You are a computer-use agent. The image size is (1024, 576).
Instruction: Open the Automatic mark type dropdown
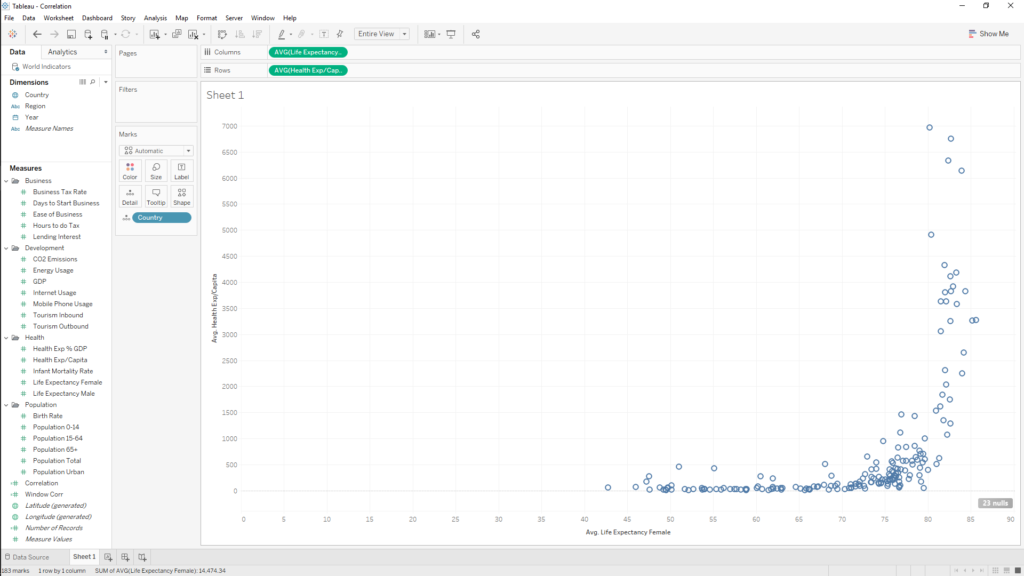[188, 150]
